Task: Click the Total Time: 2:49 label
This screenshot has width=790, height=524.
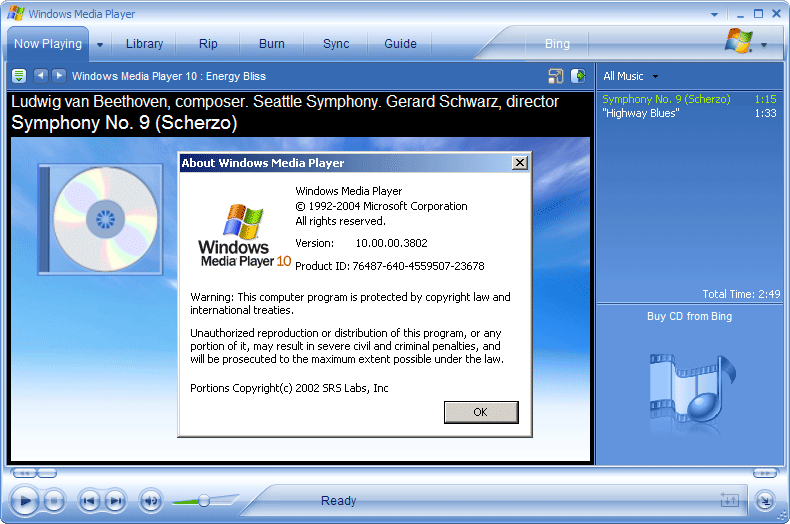Action: coord(741,294)
